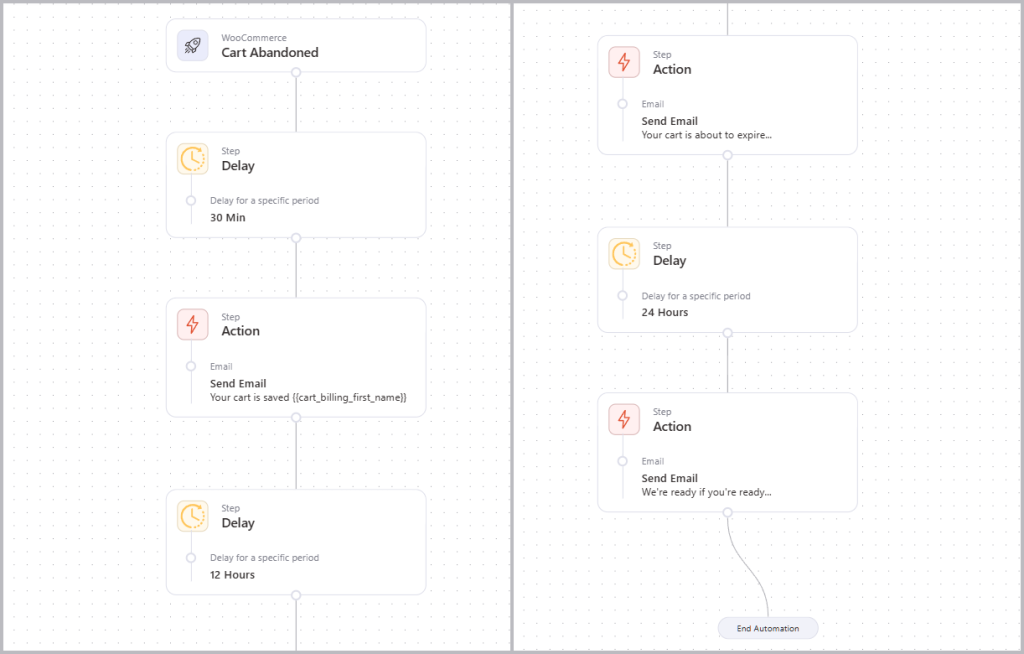Open the Cart Abandoned trigger card
The width and height of the screenshot is (1024, 654).
pyautogui.click(x=296, y=44)
